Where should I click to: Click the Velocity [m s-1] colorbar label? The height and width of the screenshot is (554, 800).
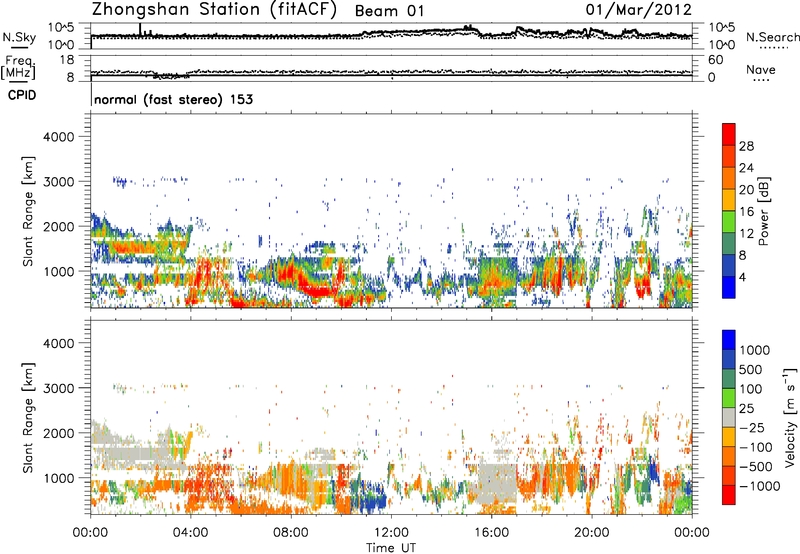pyautogui.click(x=790, y=417)
